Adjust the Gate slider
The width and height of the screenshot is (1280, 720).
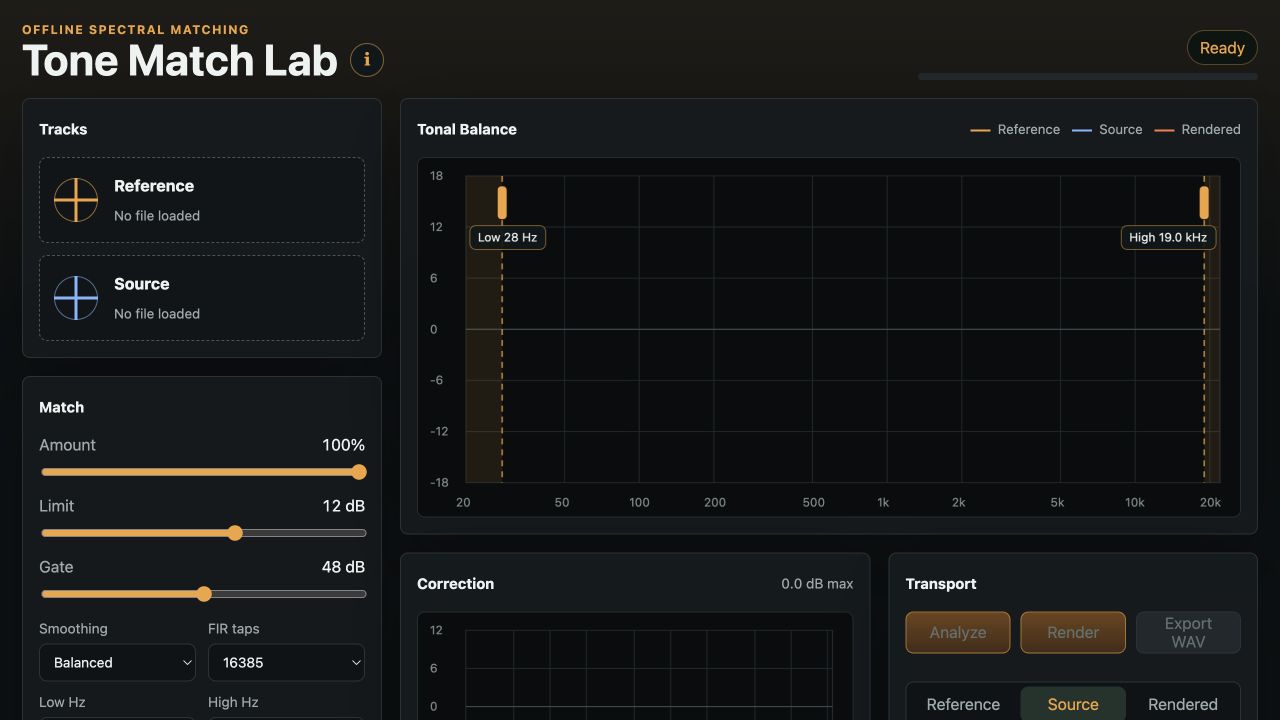(x=203, y=594)
